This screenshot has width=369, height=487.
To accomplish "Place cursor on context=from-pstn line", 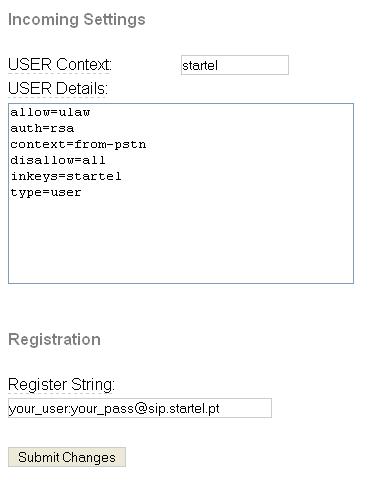I will click(x=78, y=144).
